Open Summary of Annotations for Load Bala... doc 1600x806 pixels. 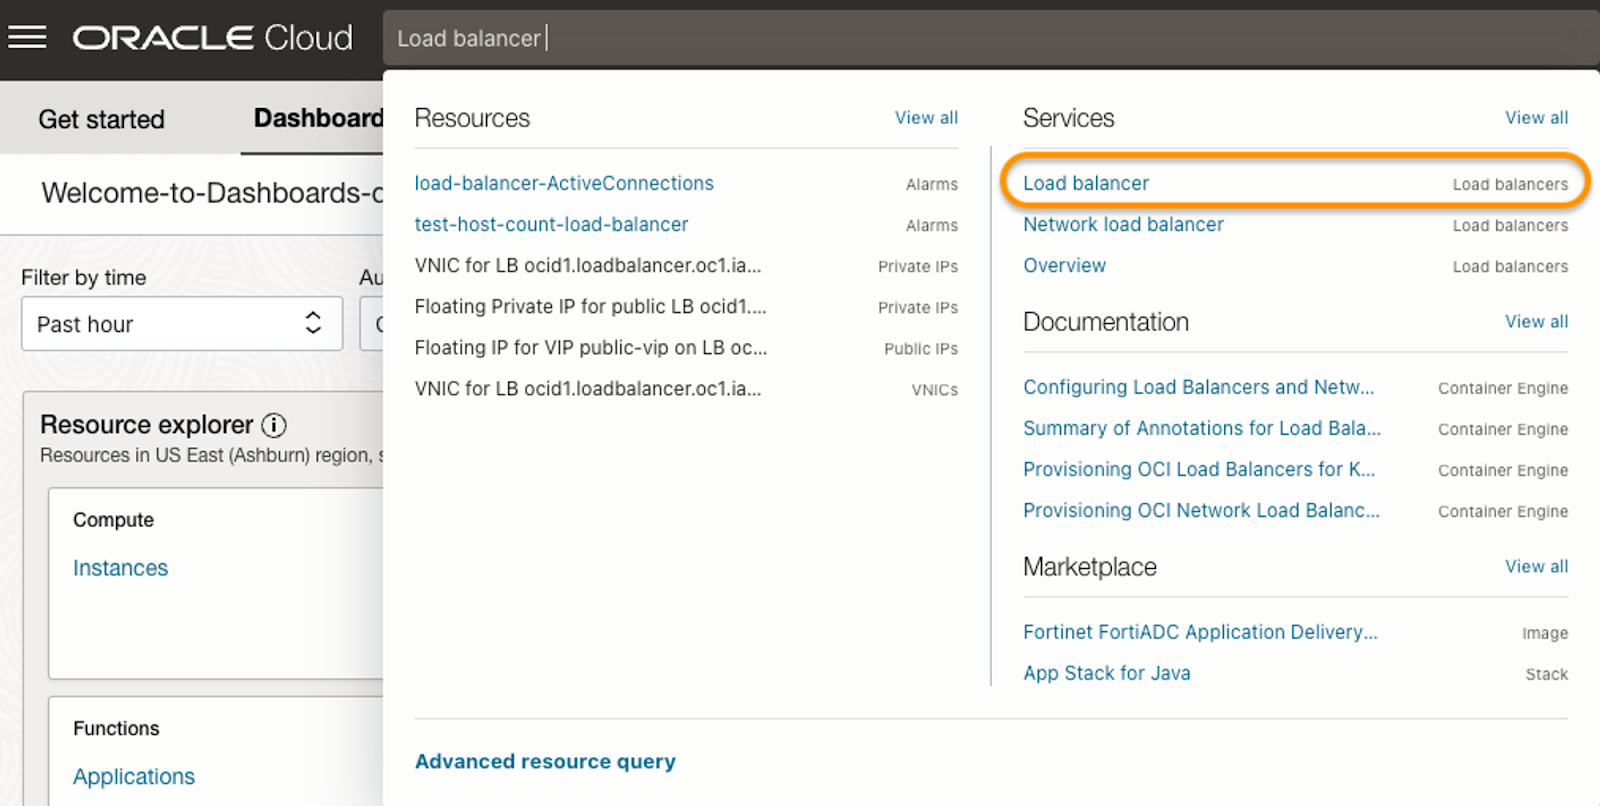click(x=1201, y=429)
